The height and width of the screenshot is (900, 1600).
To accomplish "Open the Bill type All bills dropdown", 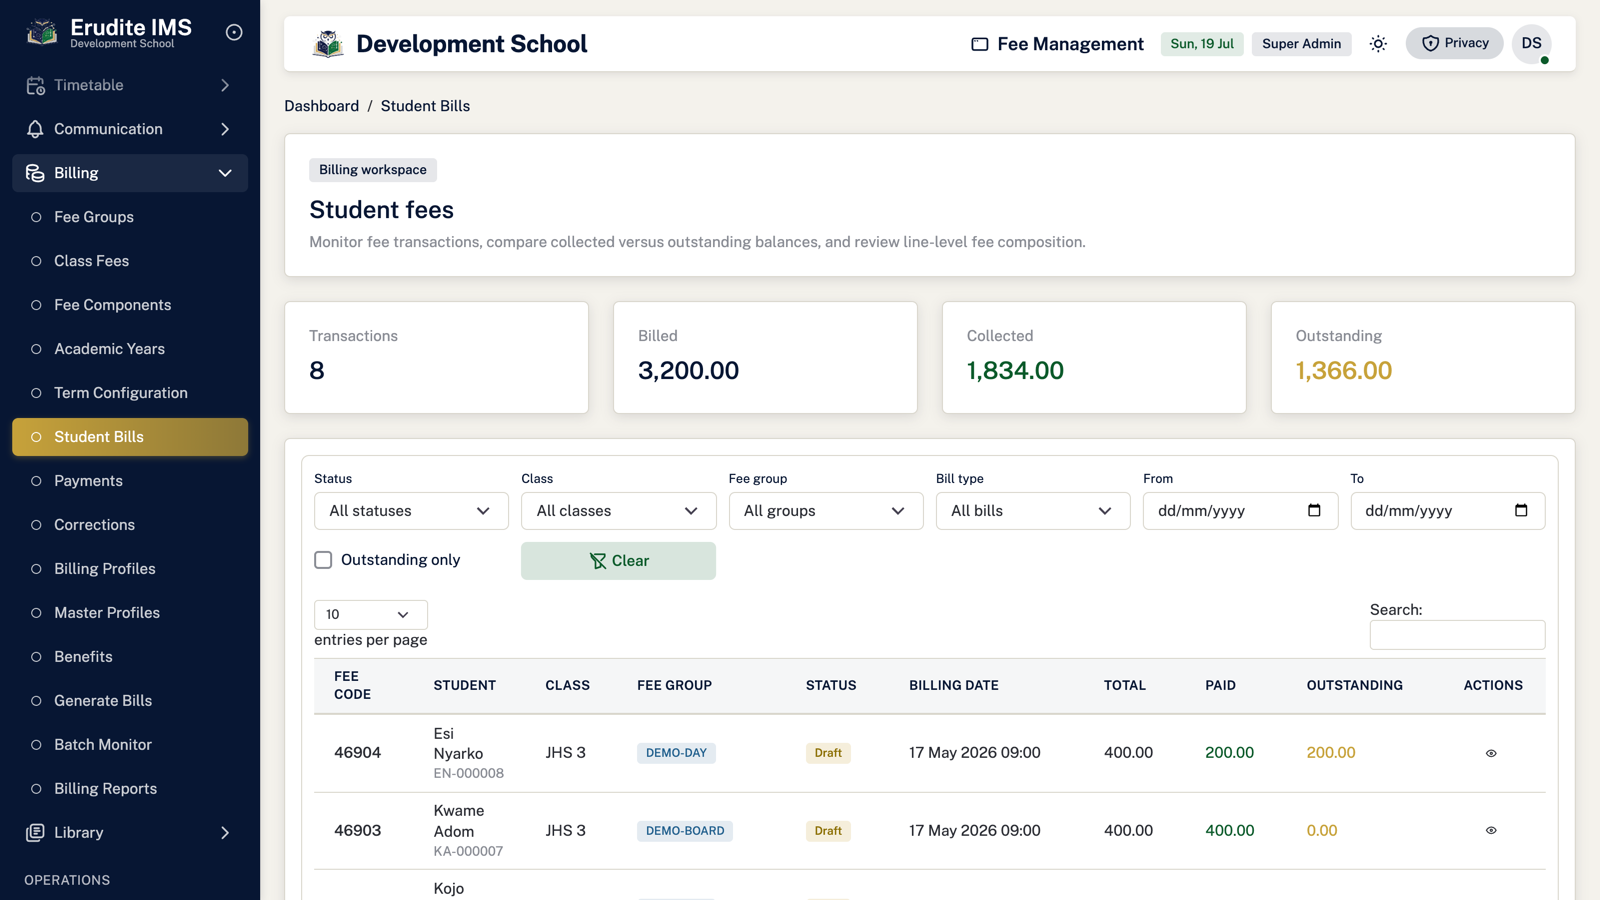I will (1033, 511).
